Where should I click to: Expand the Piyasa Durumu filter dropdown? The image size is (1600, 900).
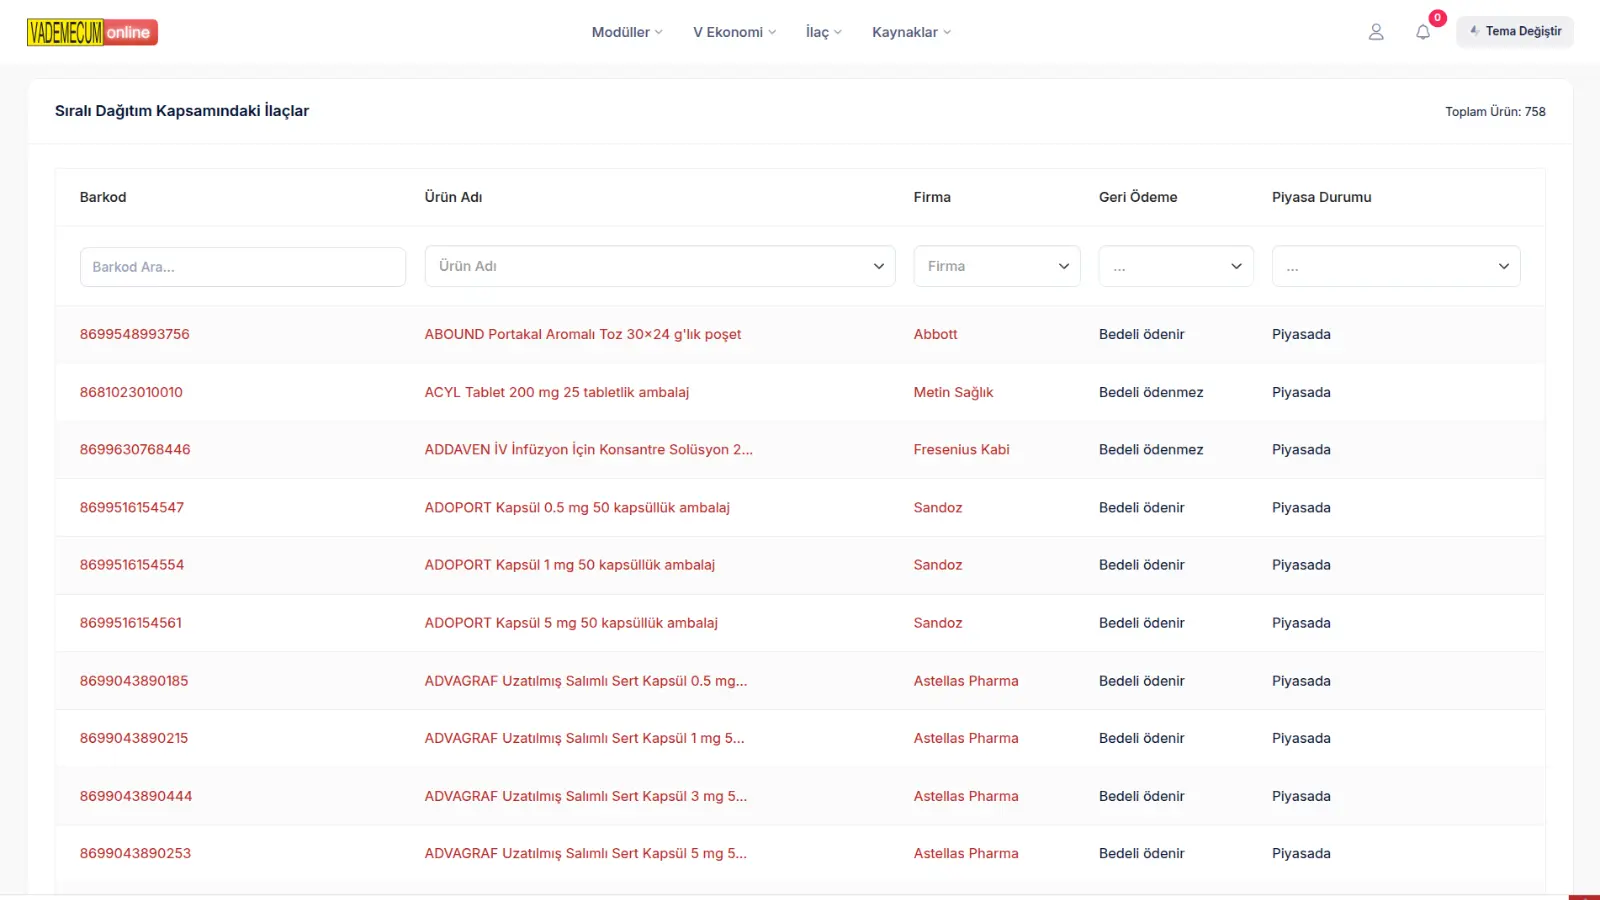point(1396,266)
